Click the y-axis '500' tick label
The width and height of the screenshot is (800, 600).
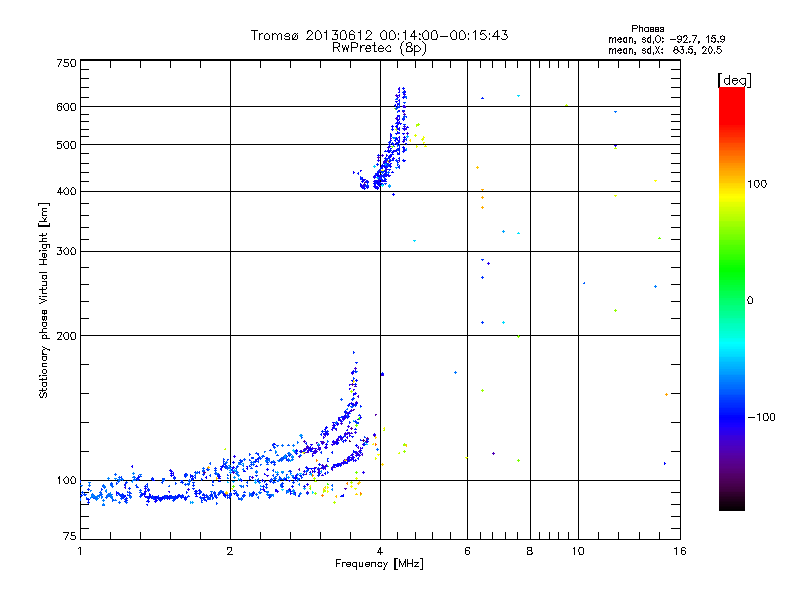point(66,145)
